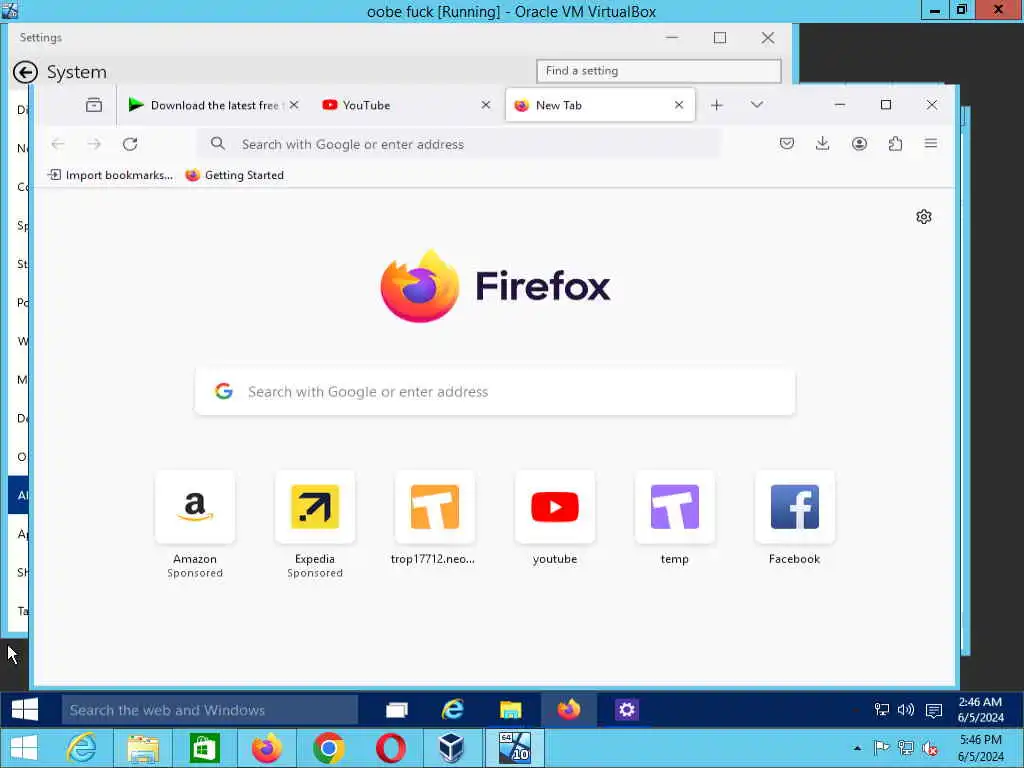Personalize New Tab gear icon

coord(923,217)
